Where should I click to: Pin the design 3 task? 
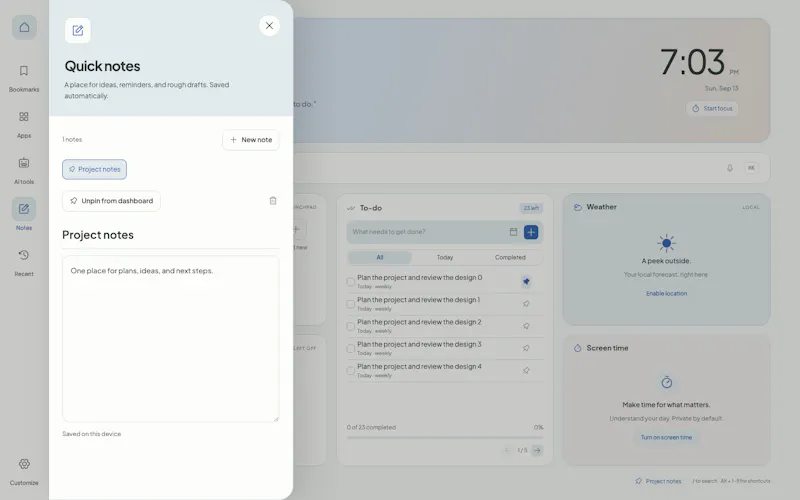[526, 348]
